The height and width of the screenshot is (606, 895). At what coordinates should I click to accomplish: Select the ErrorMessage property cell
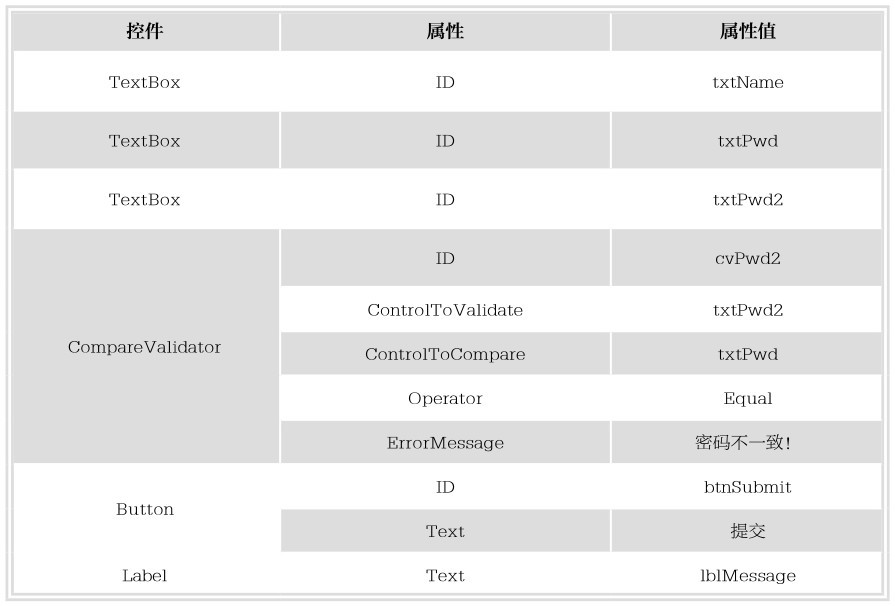445,442
